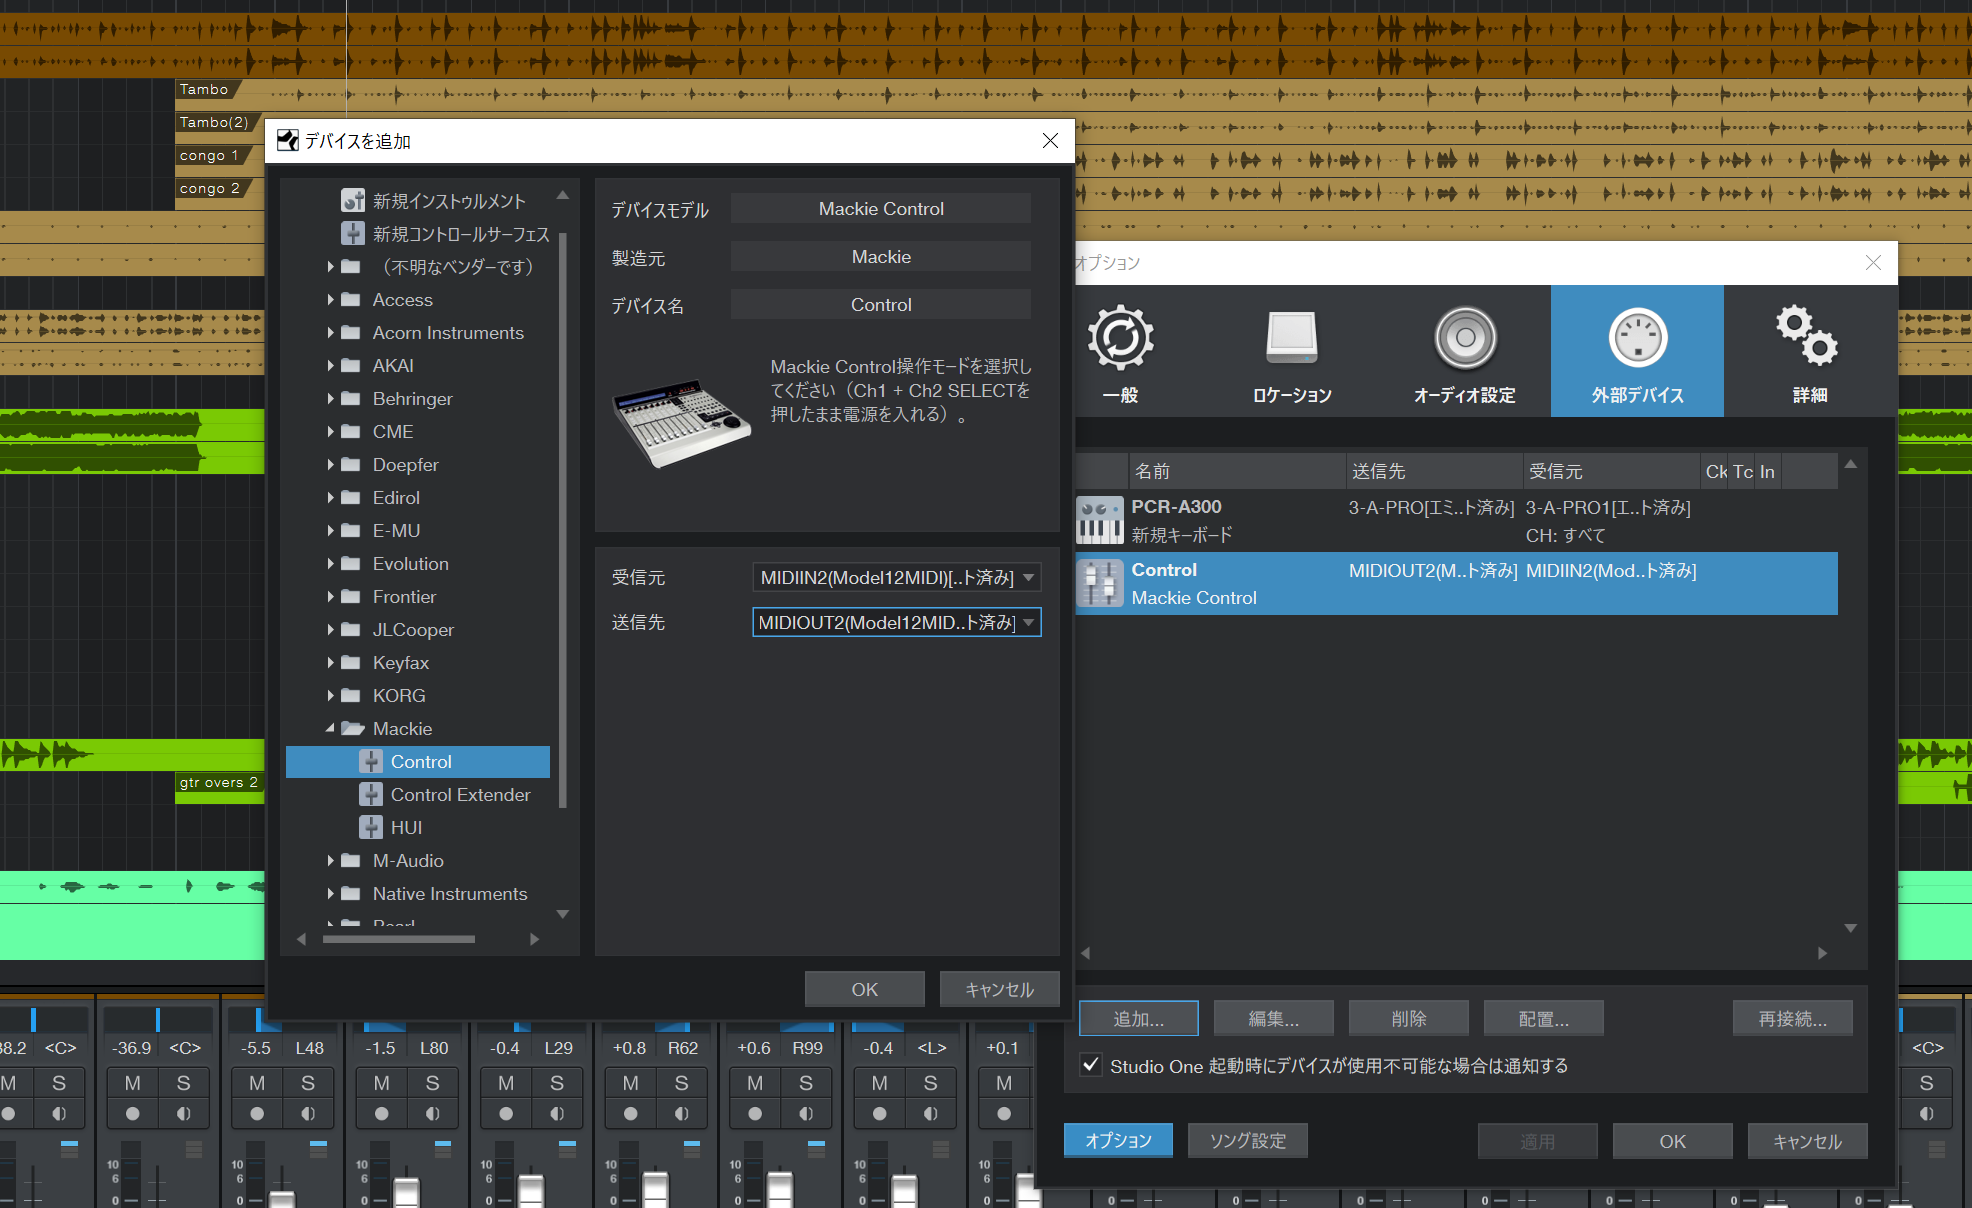Image resolution: width=1972 pixels, height=1208 pixels.
Task: Expand the Acorn Instruments folder
Action: [330, 332]
